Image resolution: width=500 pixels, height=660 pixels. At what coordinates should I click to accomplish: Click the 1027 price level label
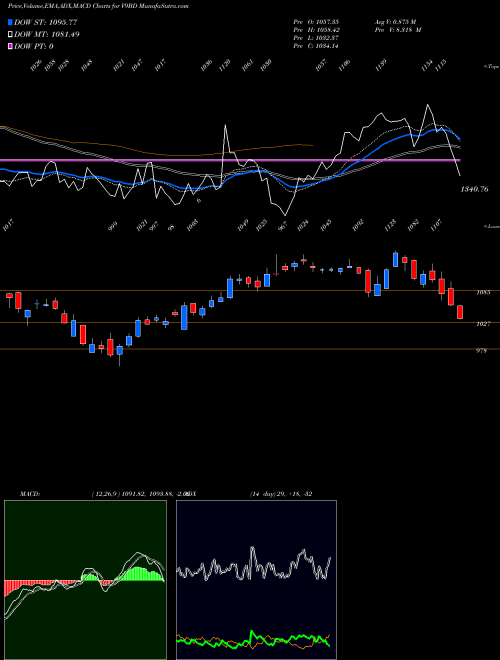click(x=483, y=324)
